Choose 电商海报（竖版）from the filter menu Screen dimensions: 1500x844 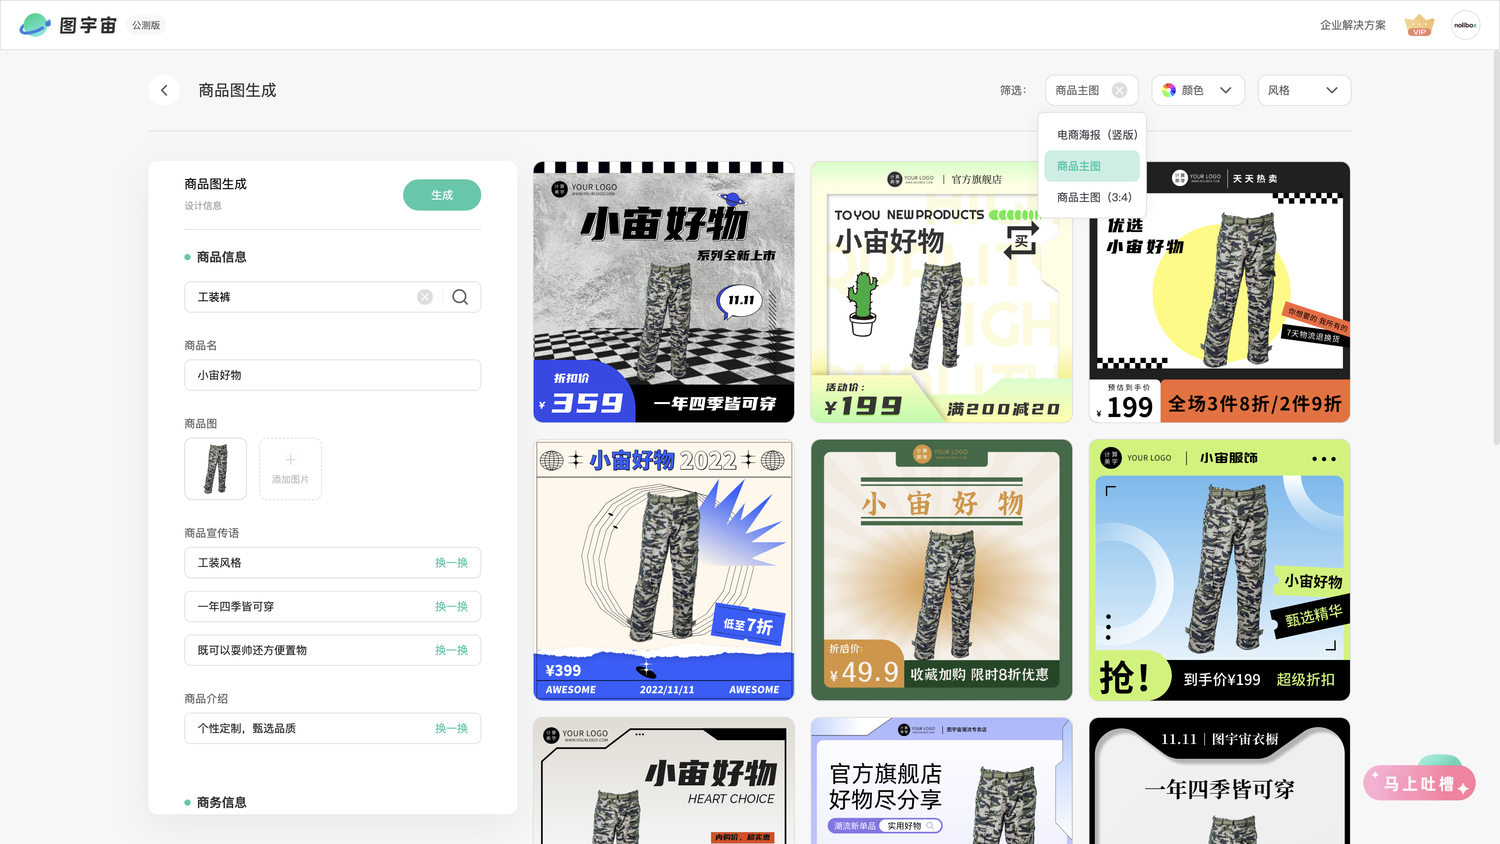1096,135
